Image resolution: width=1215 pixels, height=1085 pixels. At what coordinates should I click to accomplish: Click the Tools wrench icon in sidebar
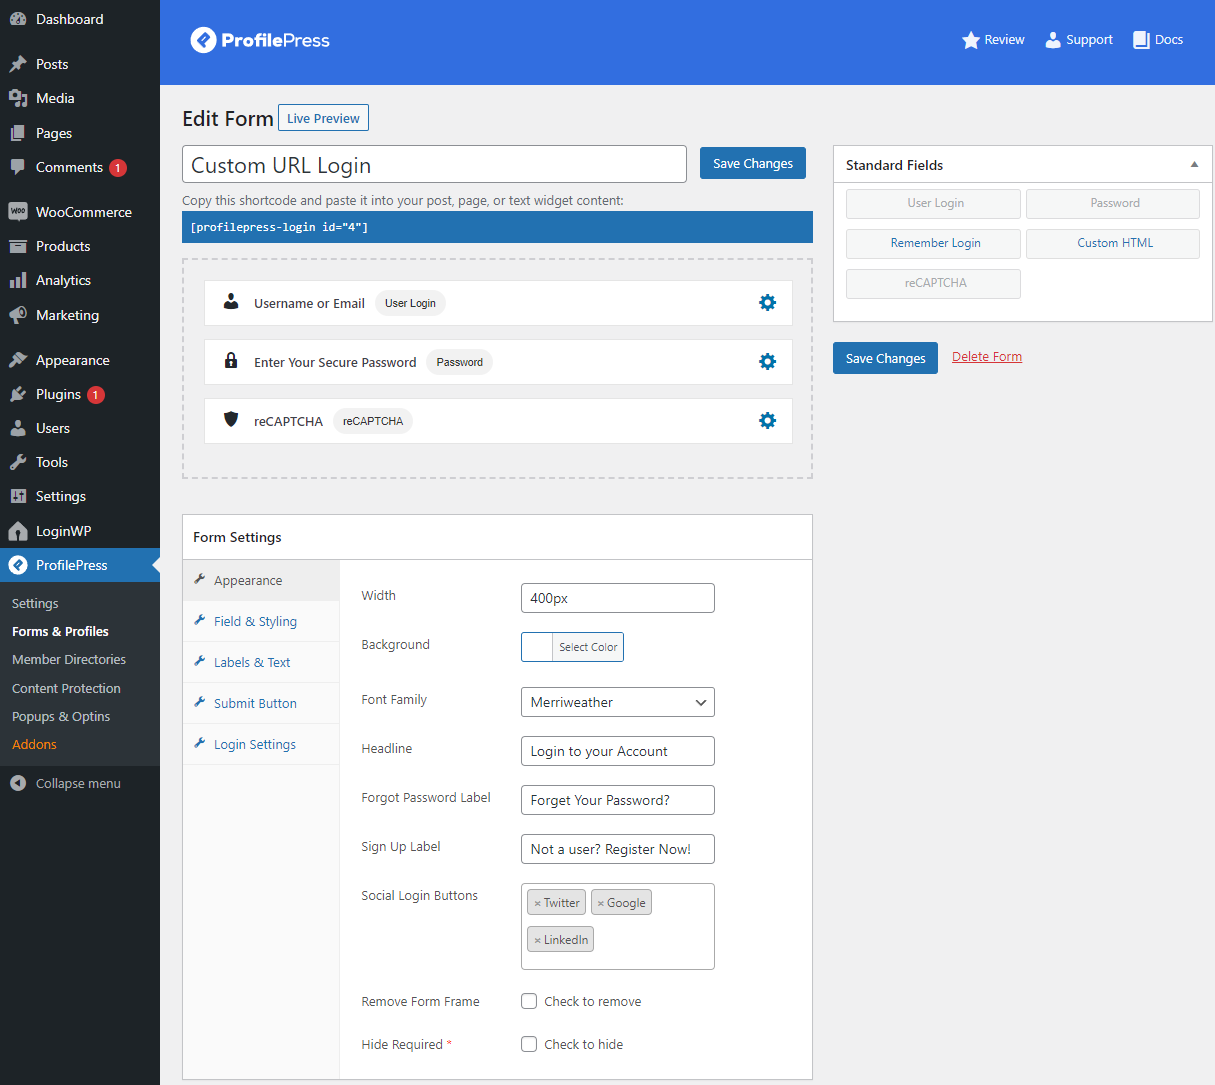point(18,462)
